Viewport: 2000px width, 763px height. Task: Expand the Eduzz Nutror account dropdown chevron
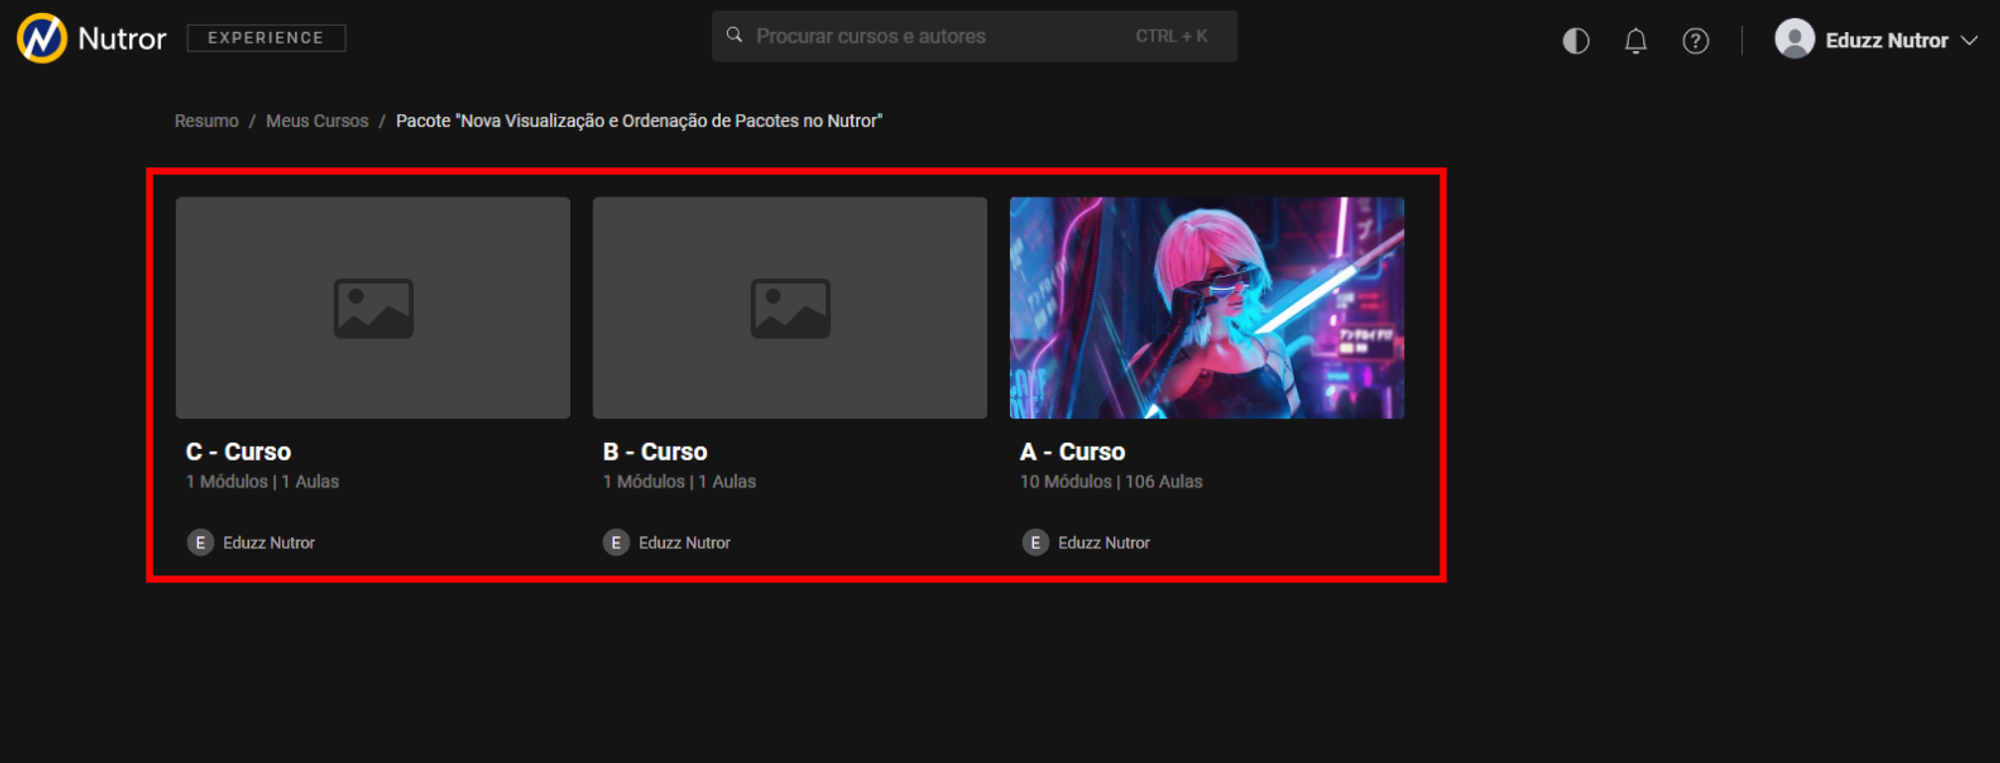click(x=1969, y=41)
